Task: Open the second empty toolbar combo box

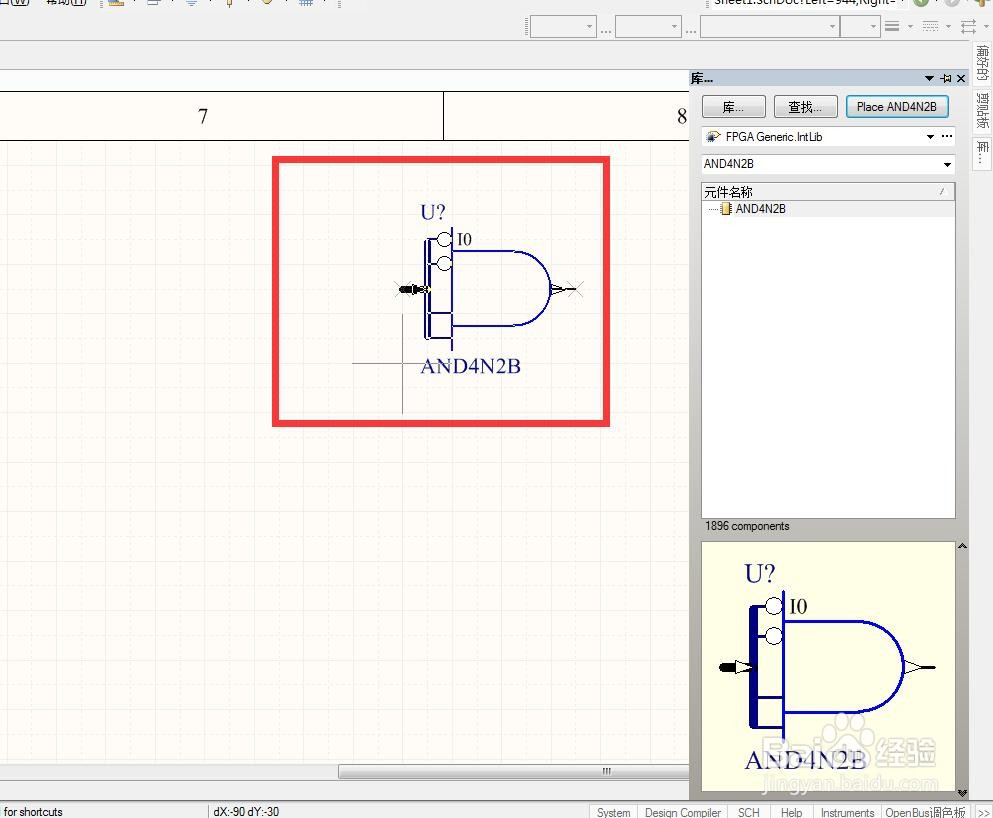Action: pos(648,27)
